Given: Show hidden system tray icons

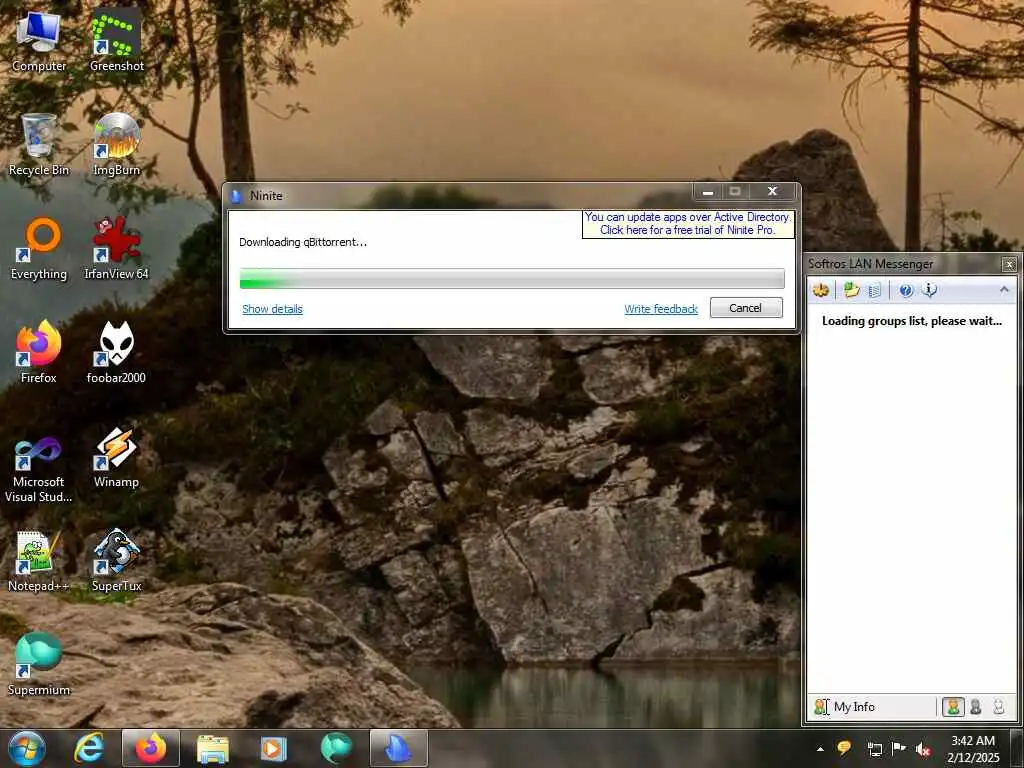Looking at the screenshot, I should [x=820, y=749].
